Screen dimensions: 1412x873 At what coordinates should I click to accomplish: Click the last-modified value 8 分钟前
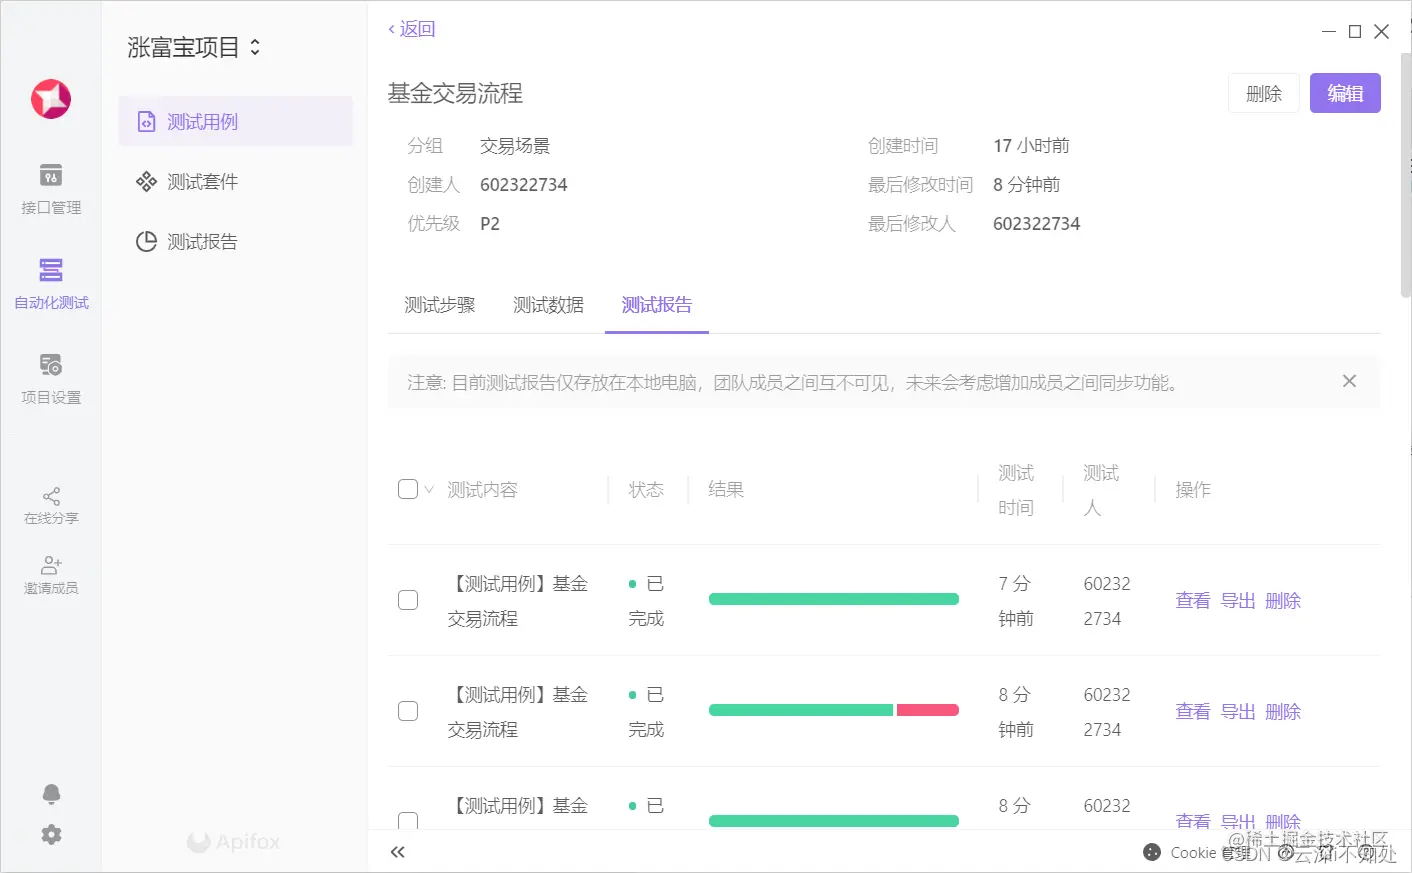point(1026,185)
